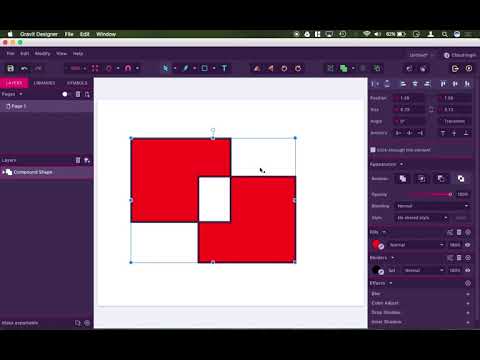This screenshot has width=480, height=360.
Task: Open the Blending mode dropdown
Action: coord(432,206)
